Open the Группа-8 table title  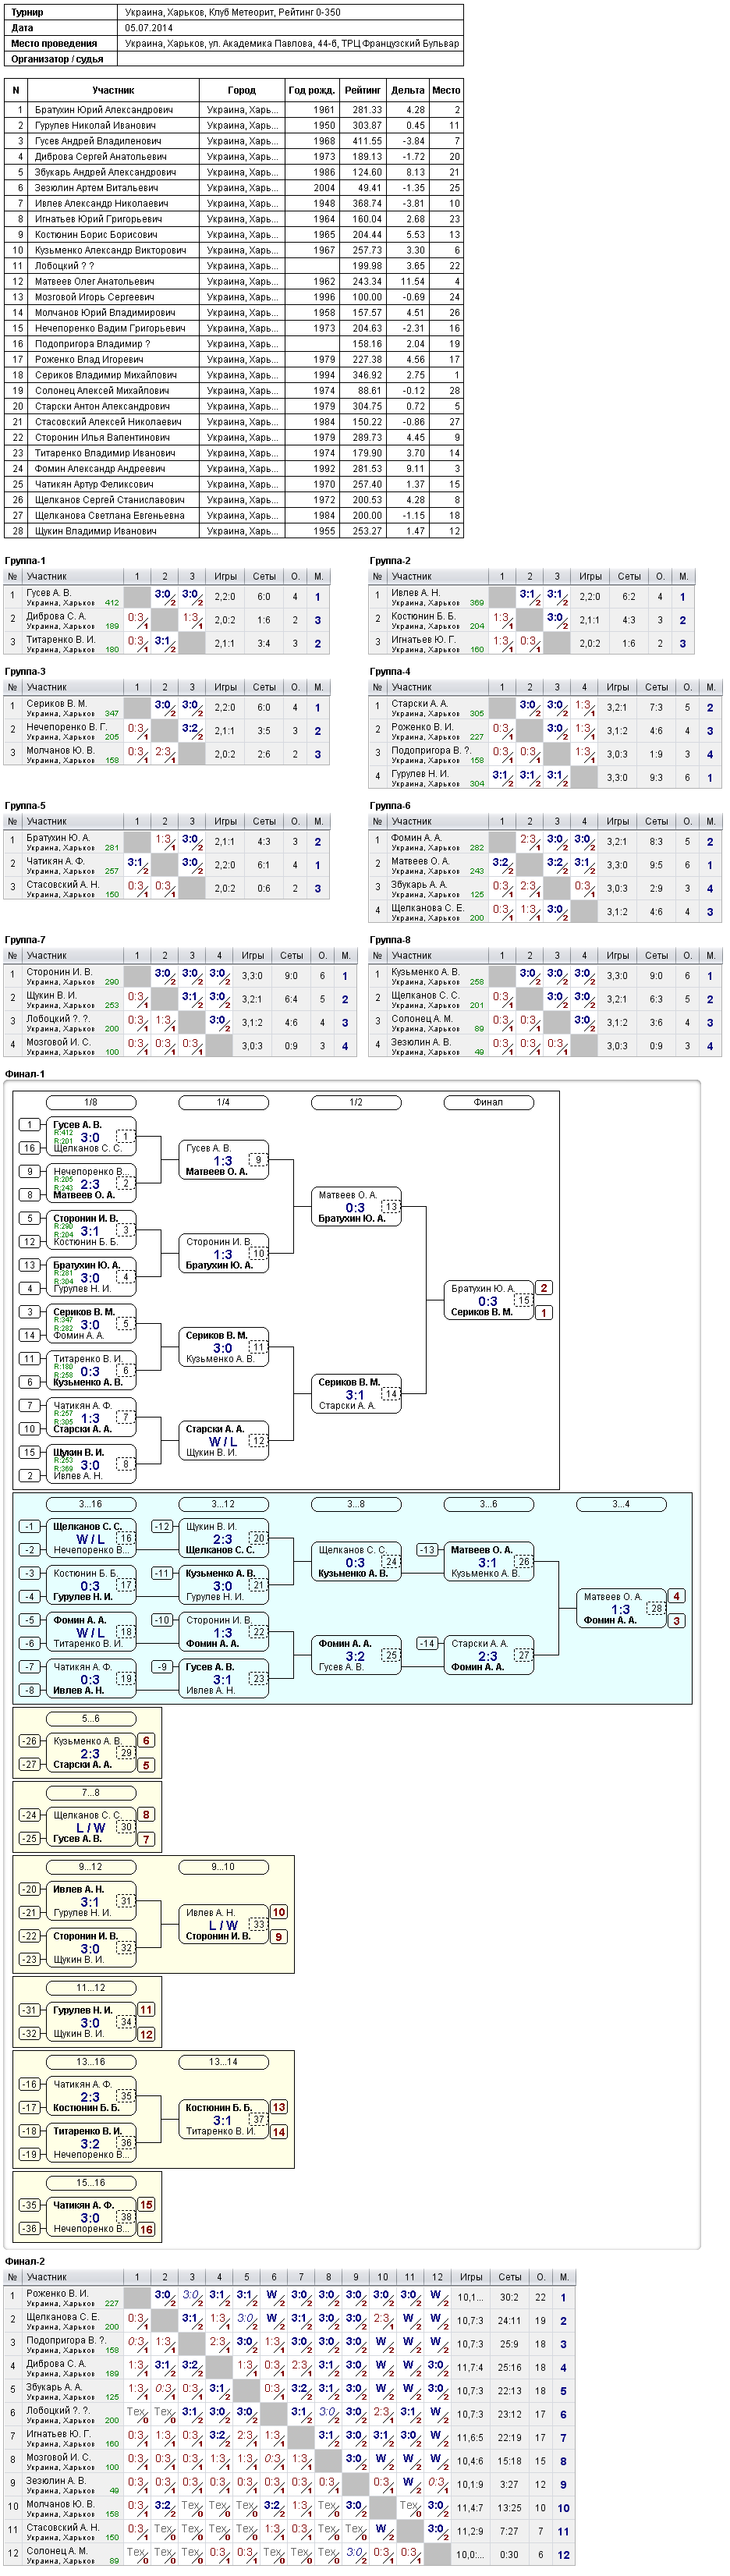[390, 940]
